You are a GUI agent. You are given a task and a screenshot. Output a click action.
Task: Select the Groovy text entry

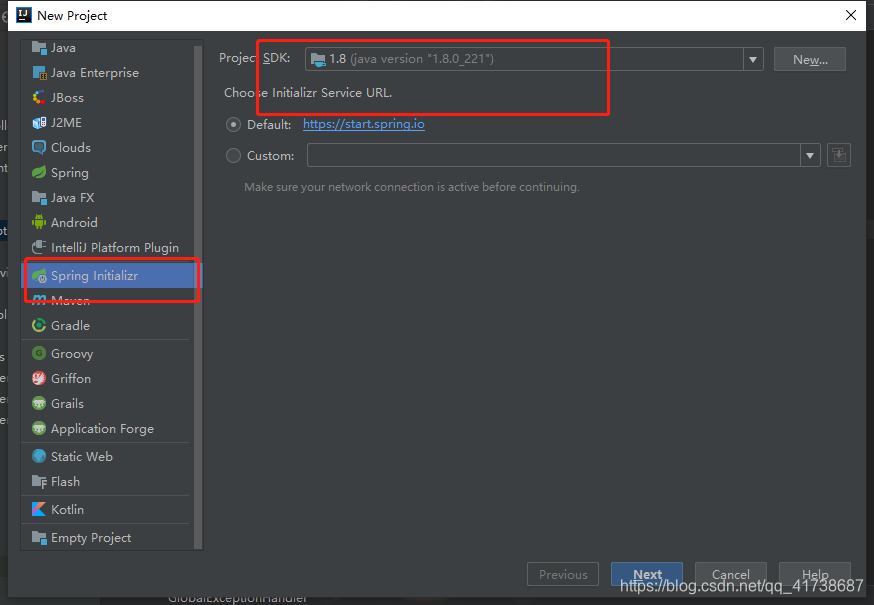pos(72,354)
